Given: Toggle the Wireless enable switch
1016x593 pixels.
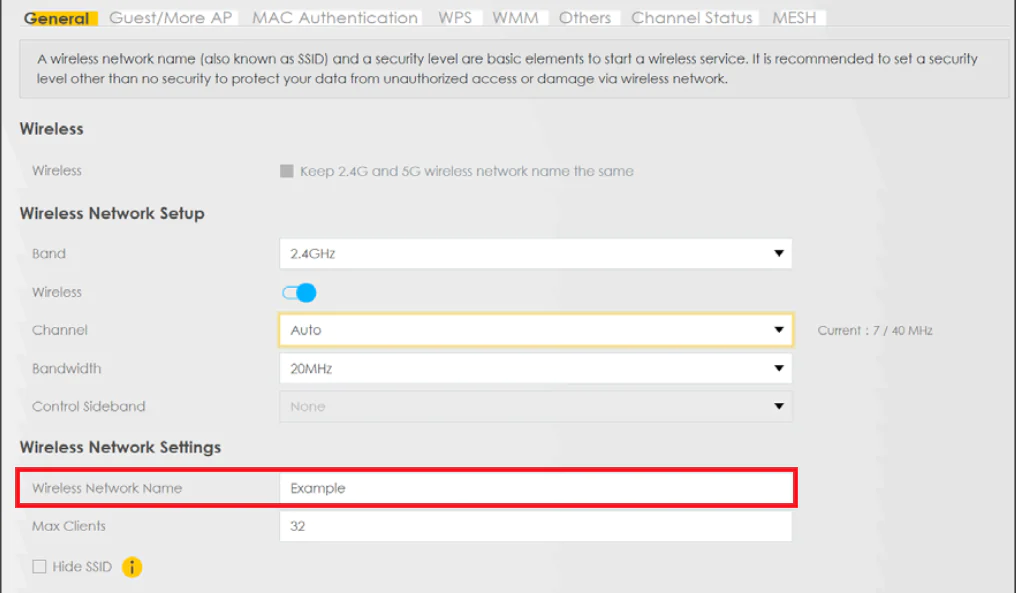Looking at the screenshot, I should (299, 293).
